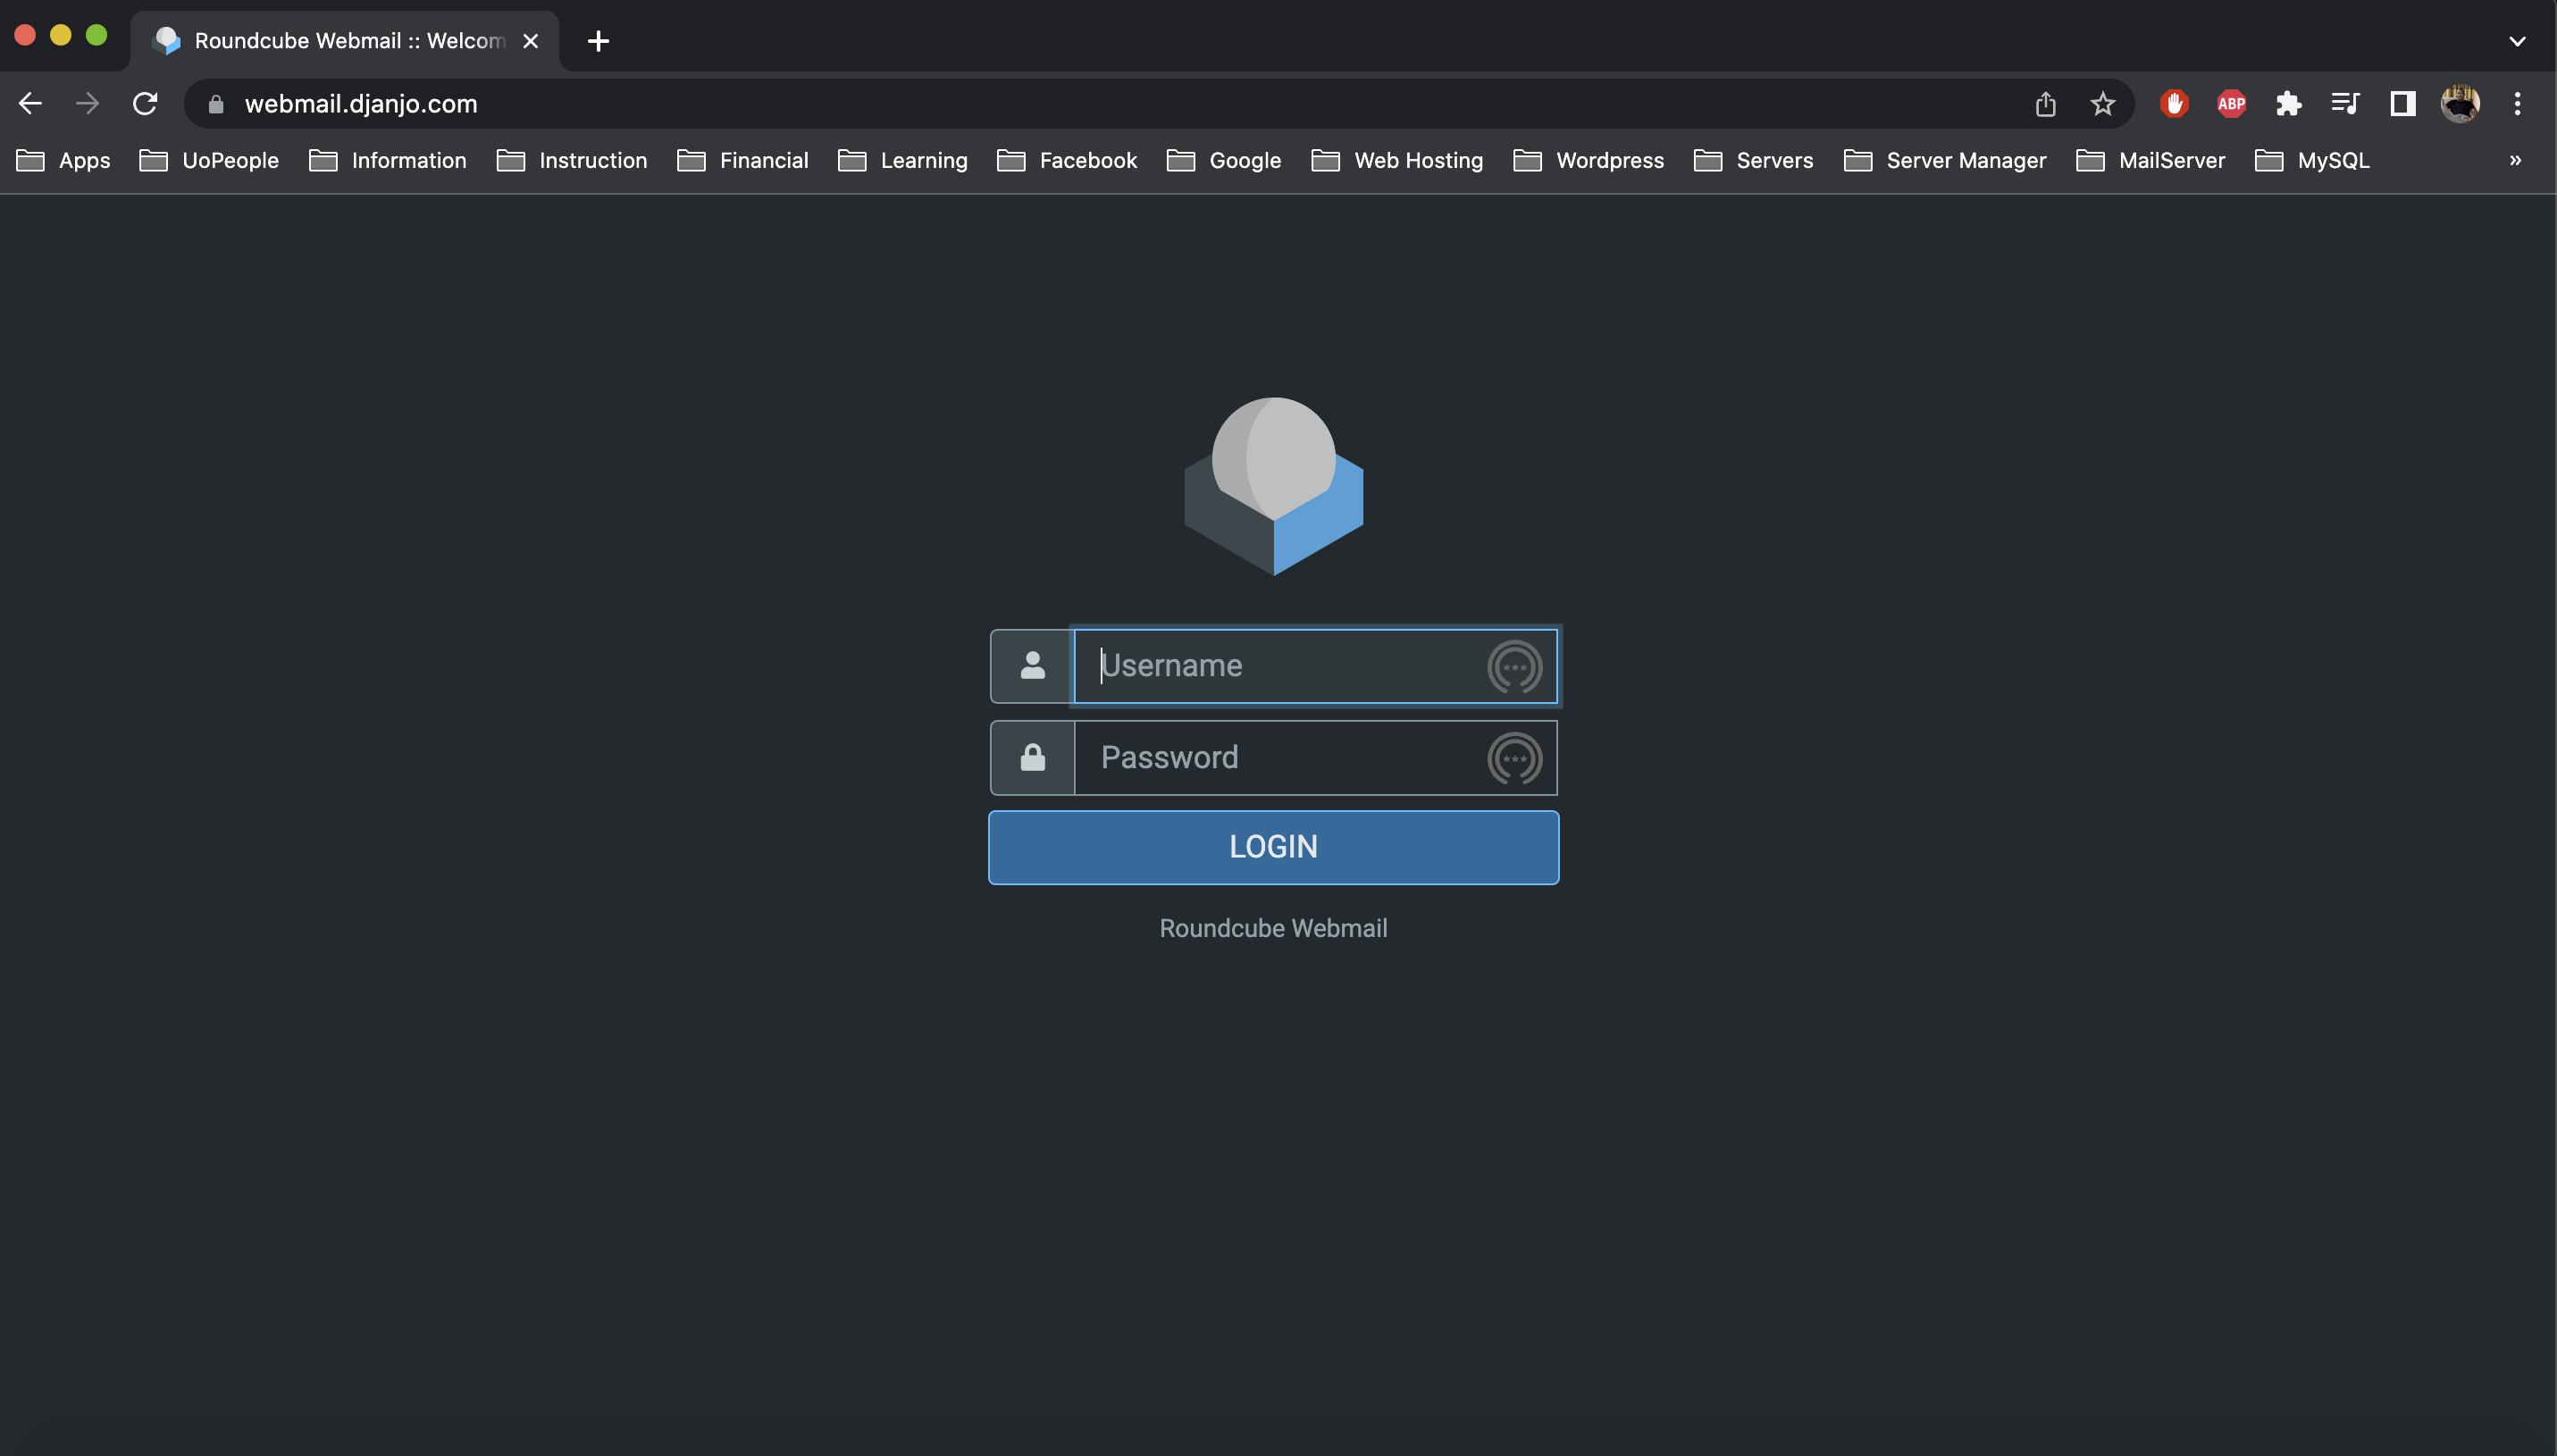Open the Google bookmark folder
Screen dimensions: 2557x1456
[x=1224, y=160]
